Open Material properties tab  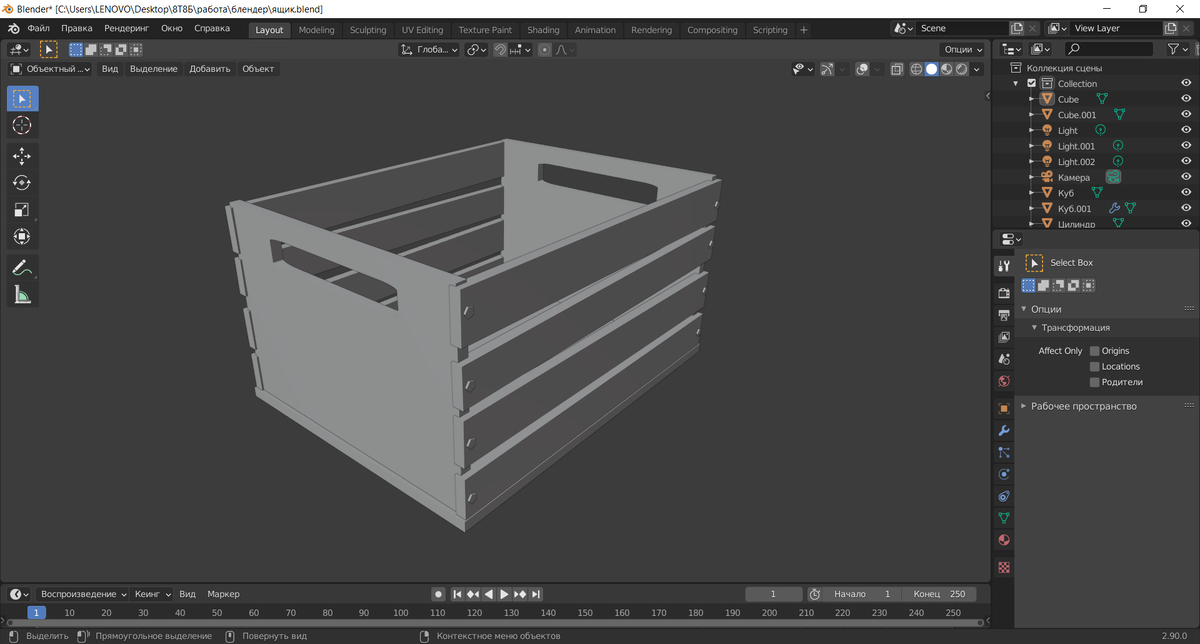pyautogui.click(x=1004, y=540)
